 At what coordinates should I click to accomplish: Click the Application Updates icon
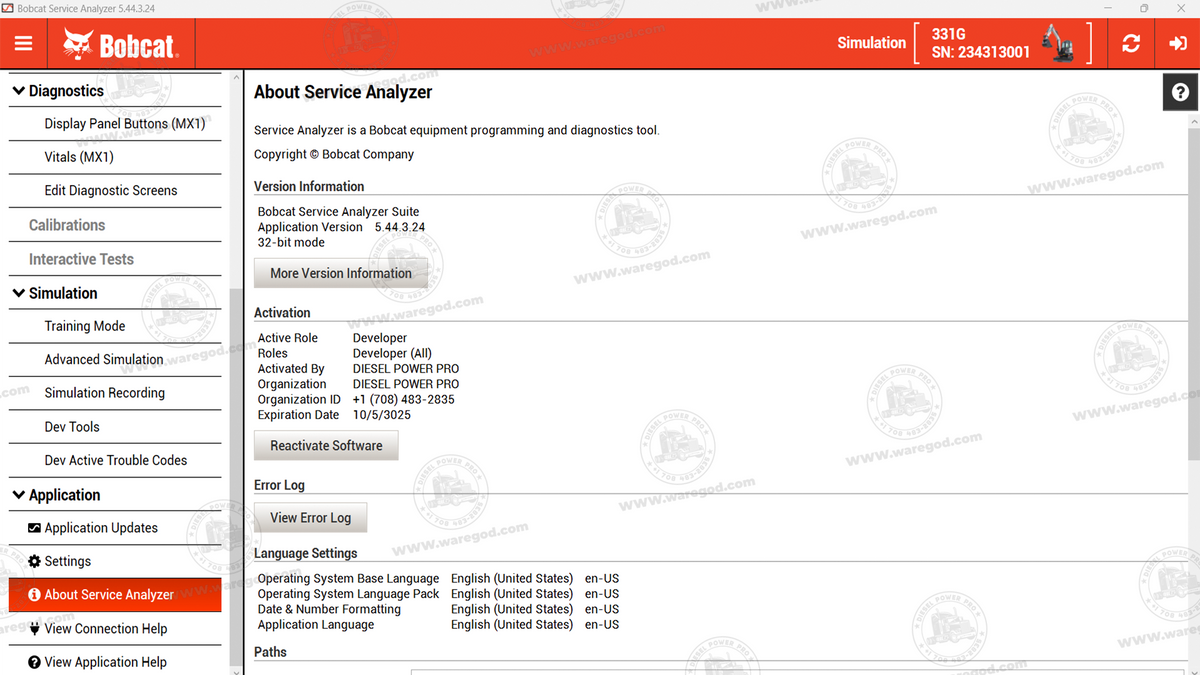coord(35,528)
